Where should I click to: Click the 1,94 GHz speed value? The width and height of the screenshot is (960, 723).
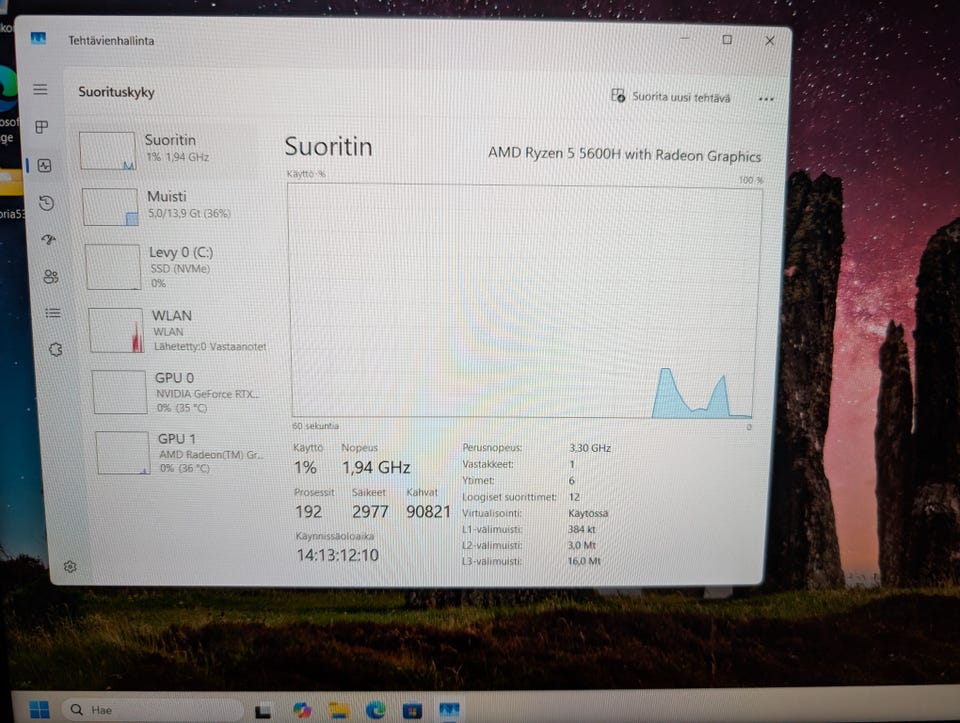pyautogui.click(x=376, y=468)
